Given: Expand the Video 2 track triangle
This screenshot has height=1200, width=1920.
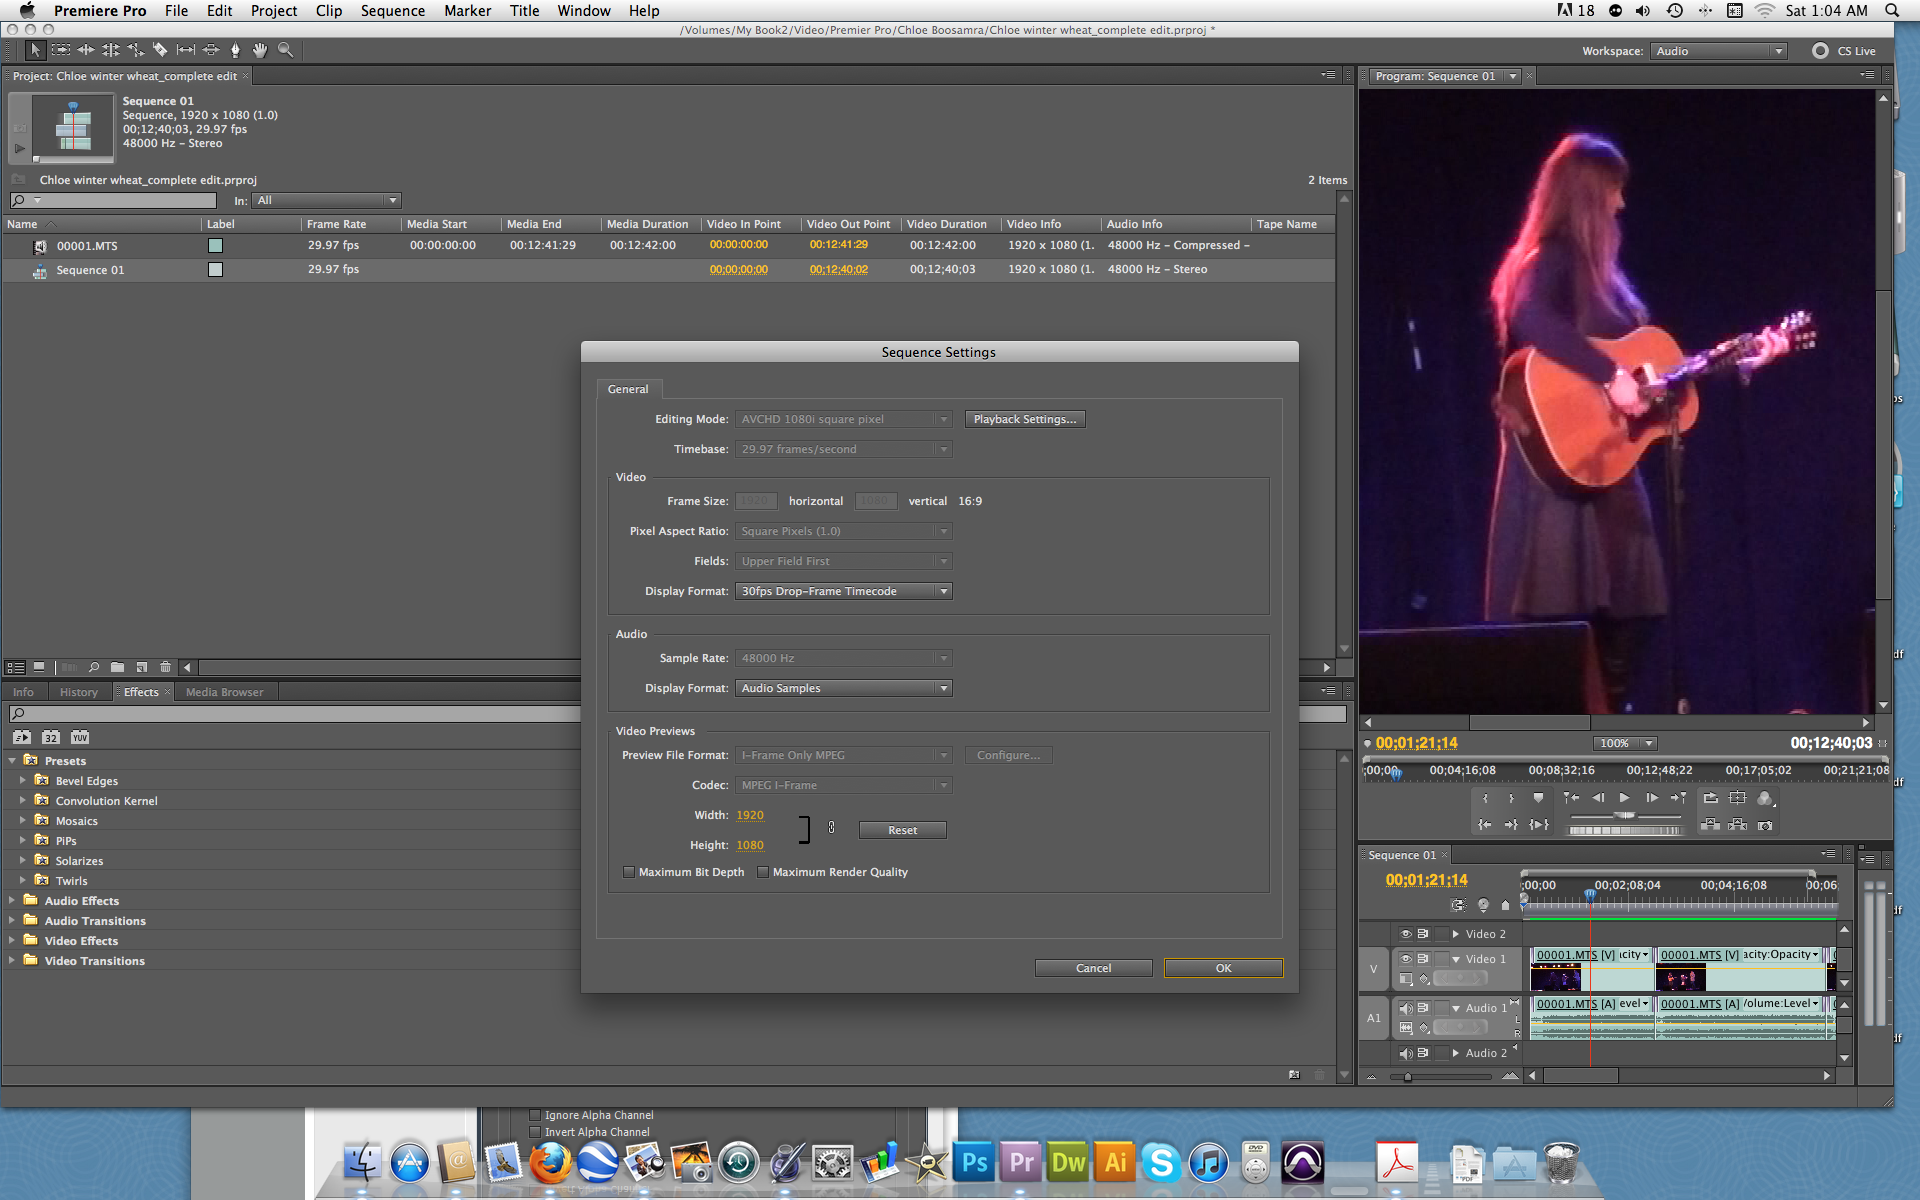Looking at the screenshot, I should pyautogui.click(x=1456, y=934).
